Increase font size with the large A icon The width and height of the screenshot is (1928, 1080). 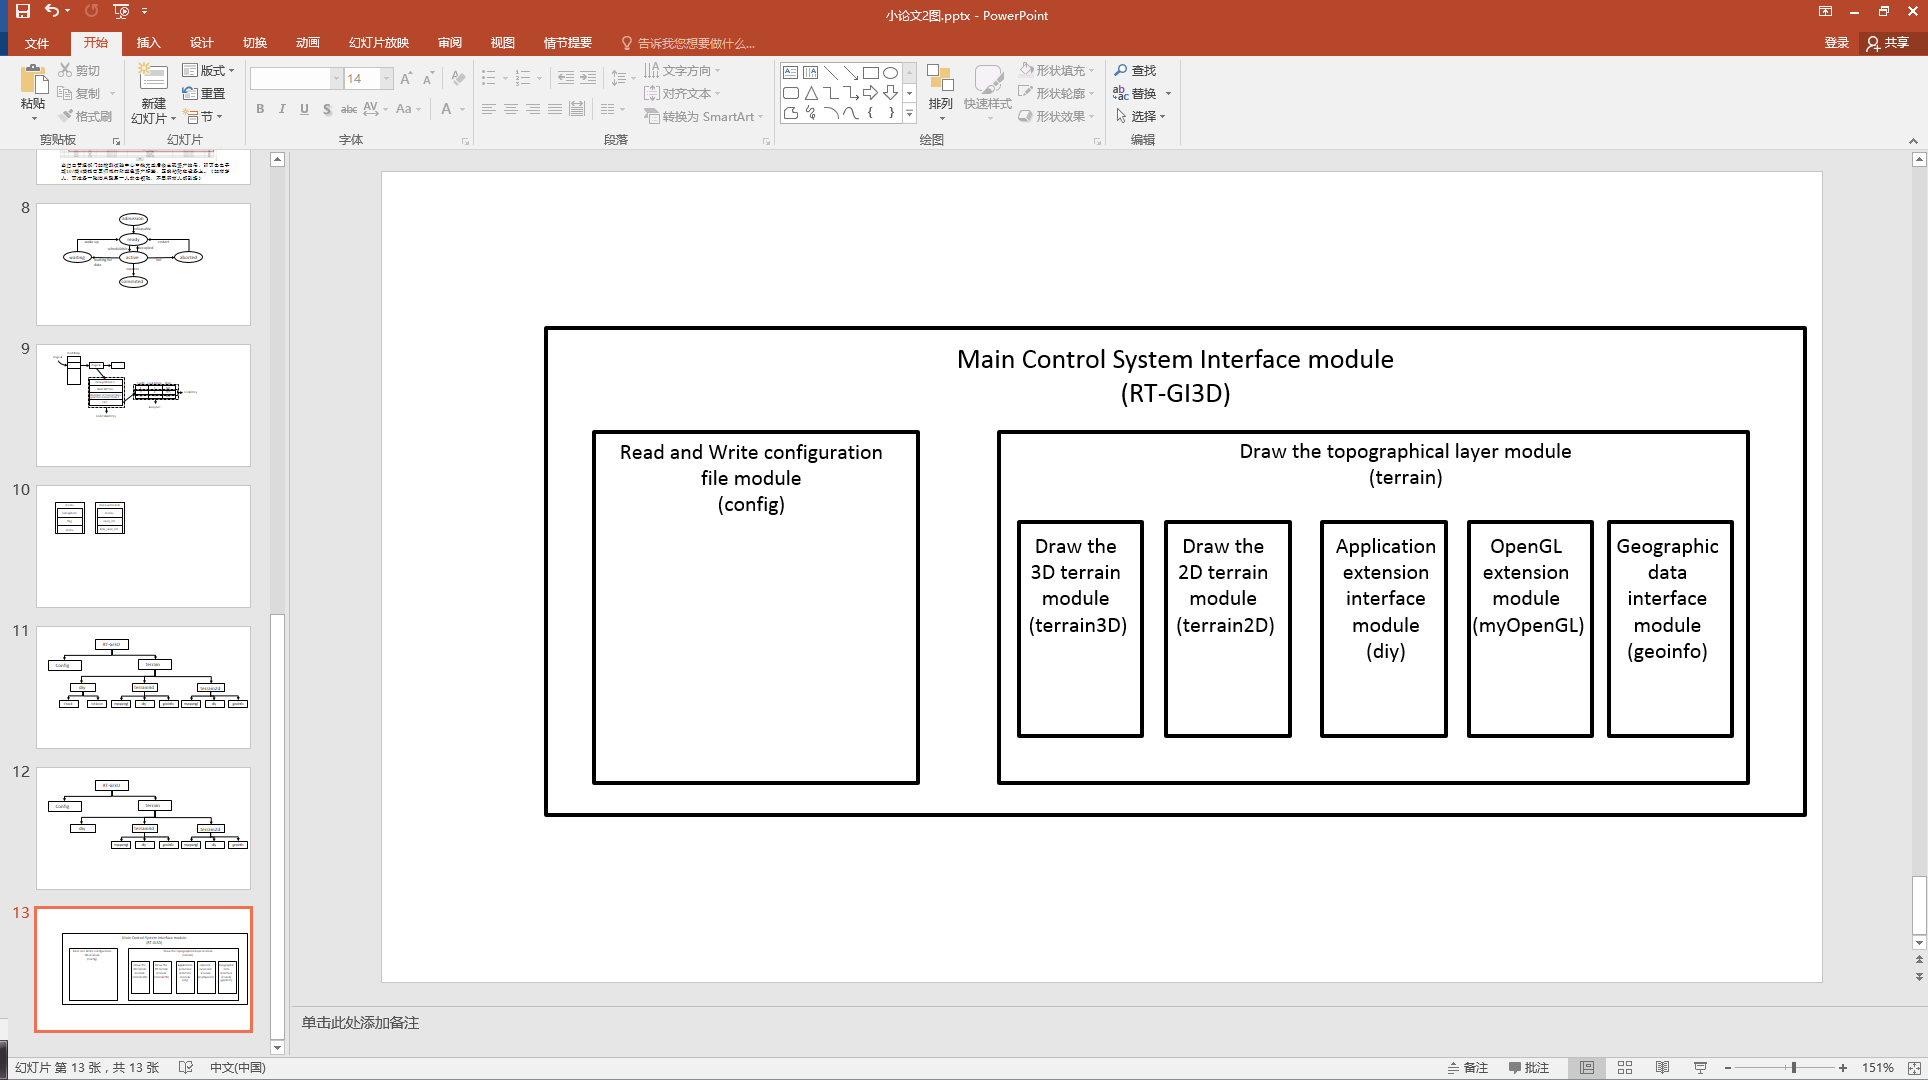click(406, 78)
